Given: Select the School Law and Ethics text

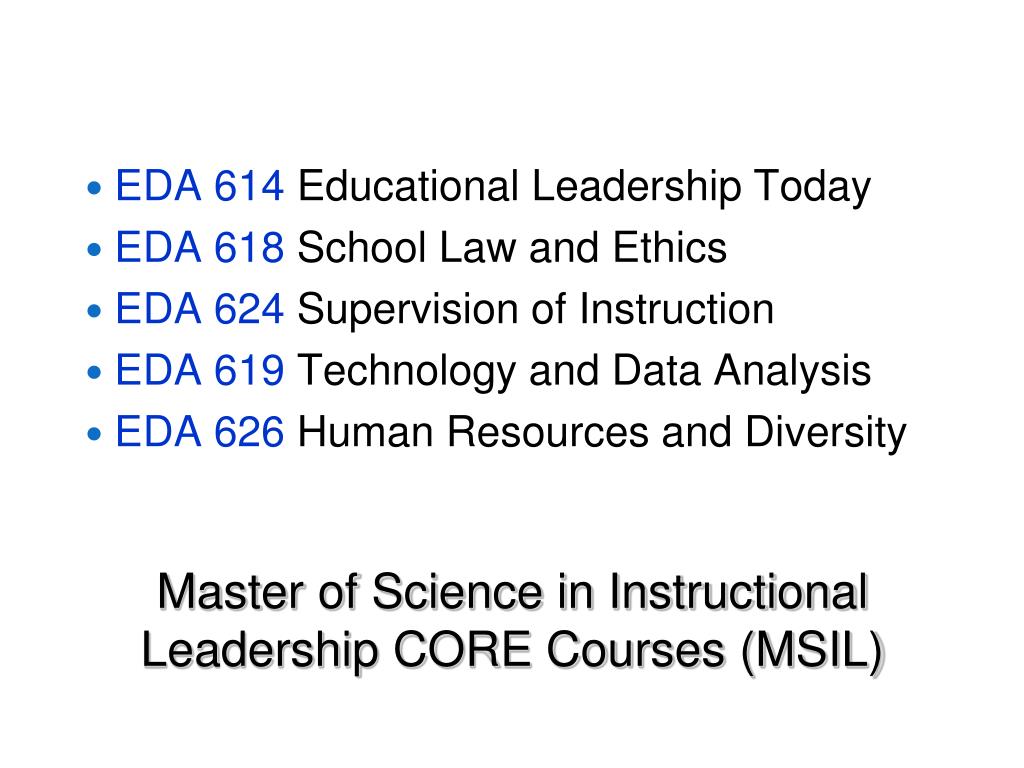Looking at the screenshot, I should pyautogui.click(x=512, y=248).
